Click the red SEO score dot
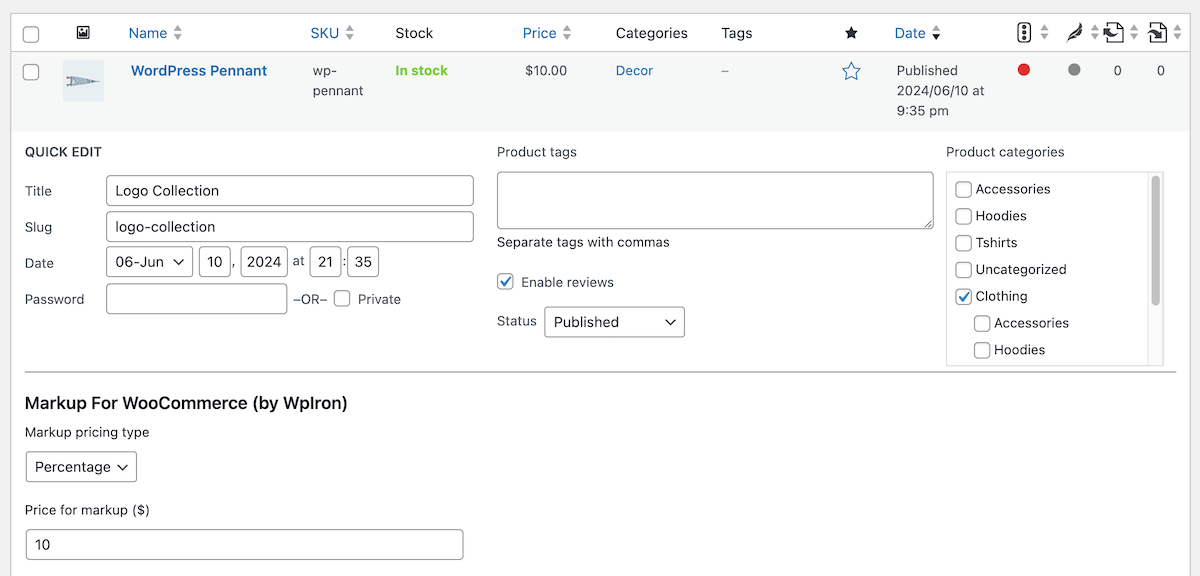Viewport: 1200px width, 576px height. (1024, 70)
